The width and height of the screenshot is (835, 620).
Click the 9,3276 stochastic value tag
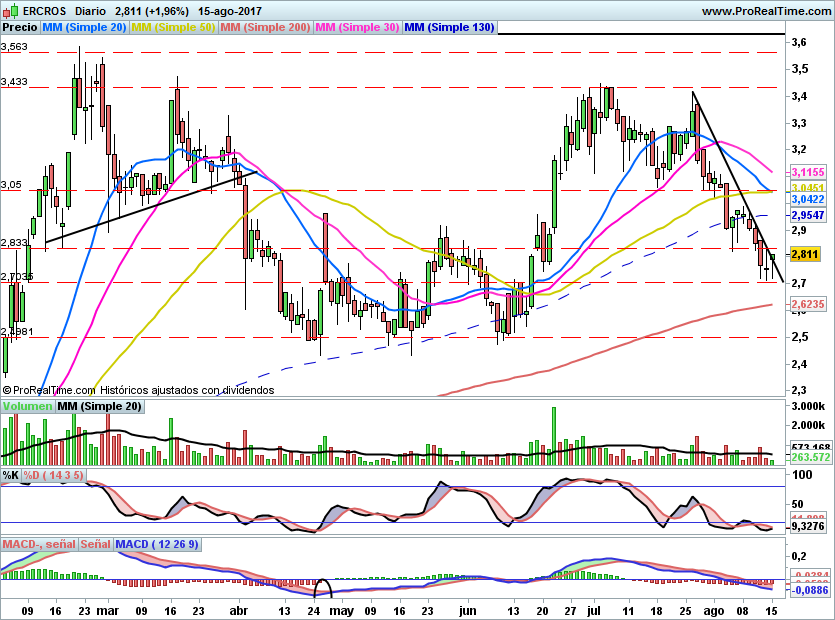[807, 525]
